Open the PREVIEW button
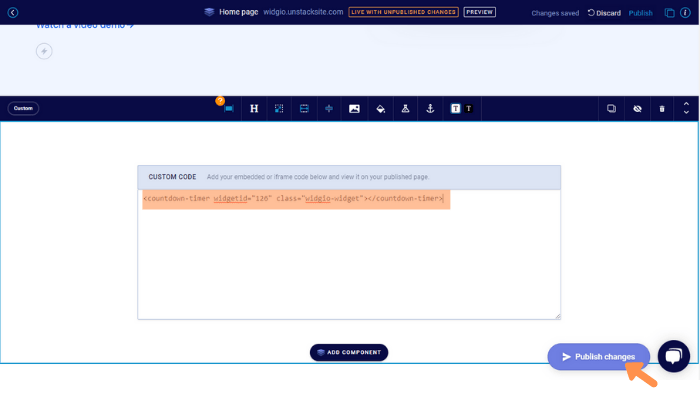The image size is (700, 393). point(479,12)
